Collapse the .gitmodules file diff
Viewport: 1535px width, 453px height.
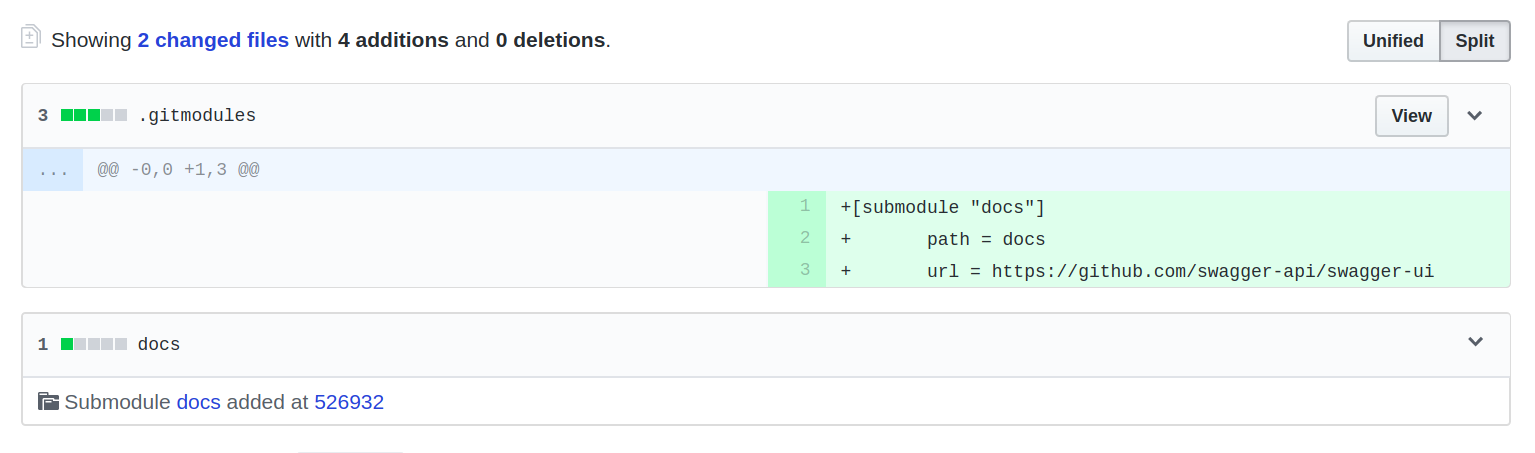tap(1474, 115)
